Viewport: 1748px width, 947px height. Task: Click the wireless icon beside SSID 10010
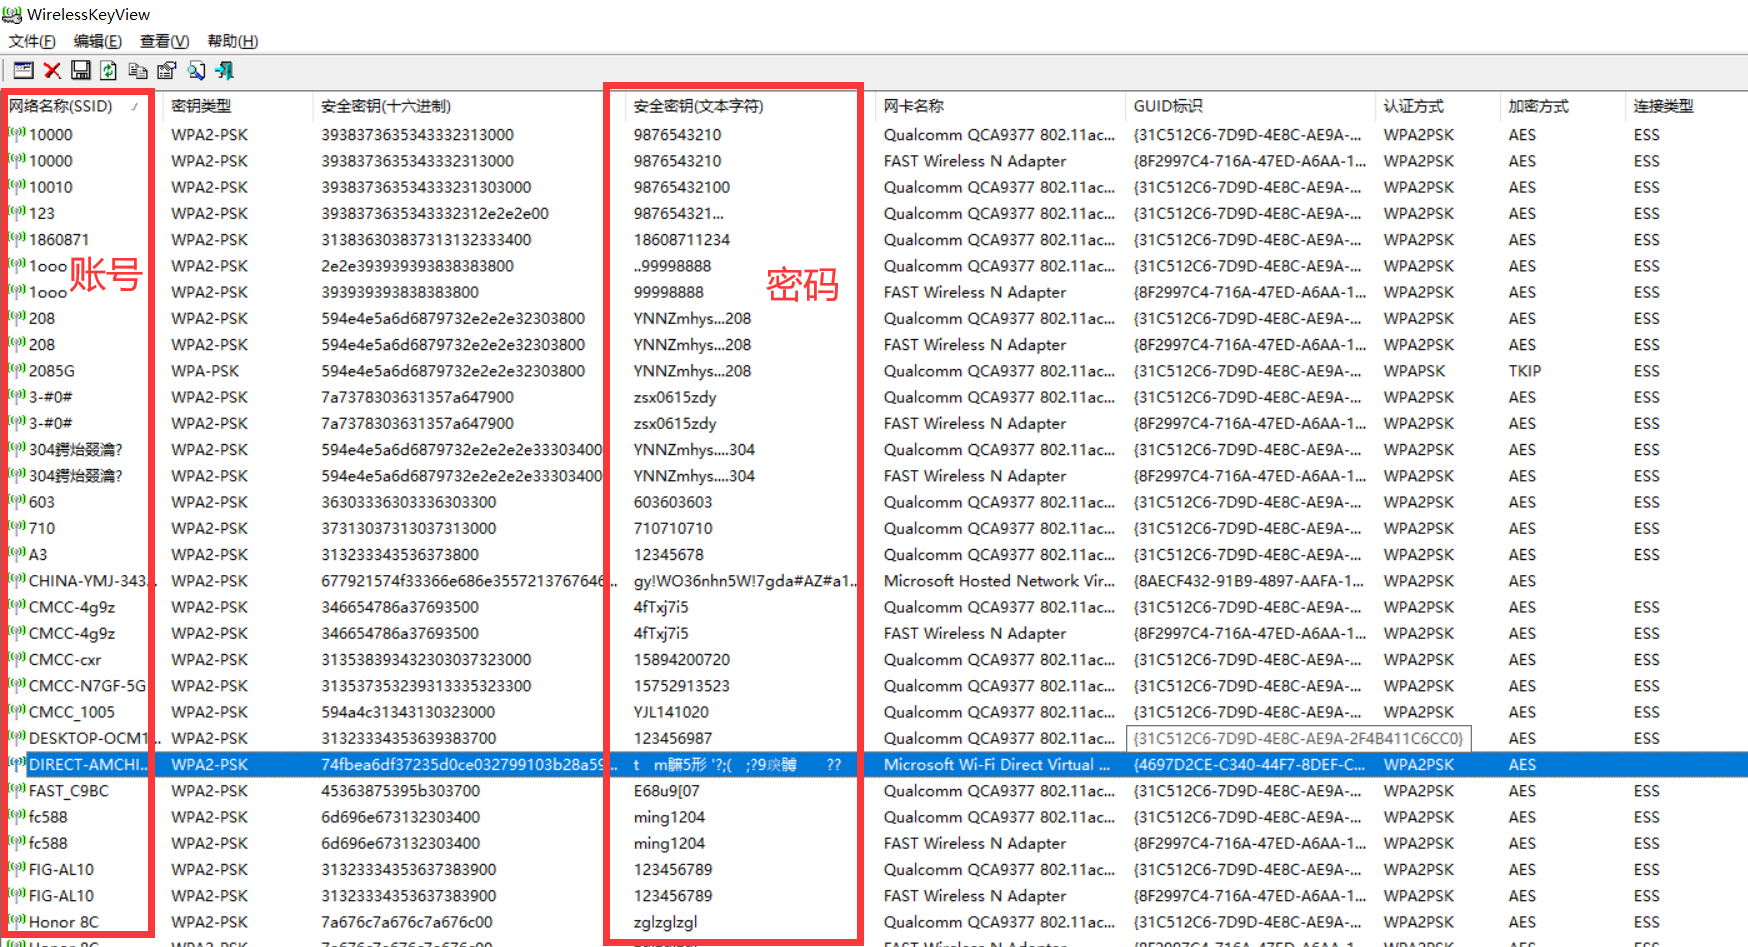[17, 186]
